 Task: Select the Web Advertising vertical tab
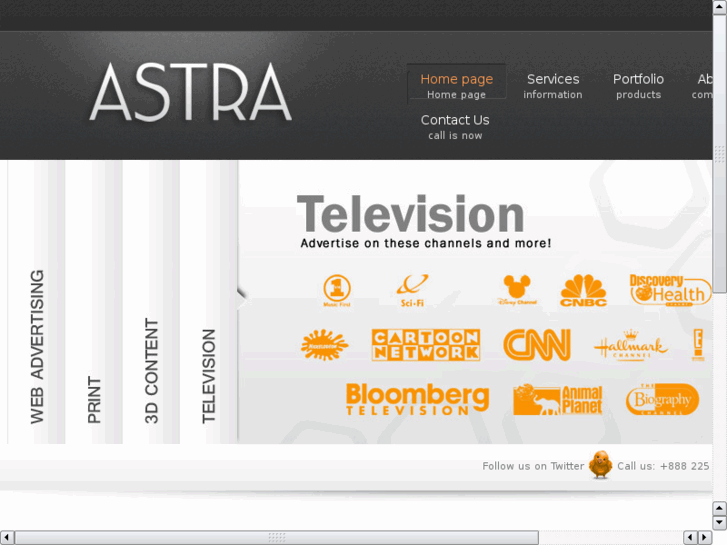(x=37, y=301)
